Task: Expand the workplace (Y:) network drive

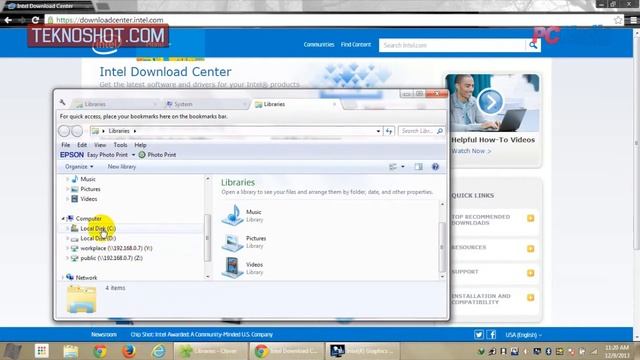Action: [67, 248]
